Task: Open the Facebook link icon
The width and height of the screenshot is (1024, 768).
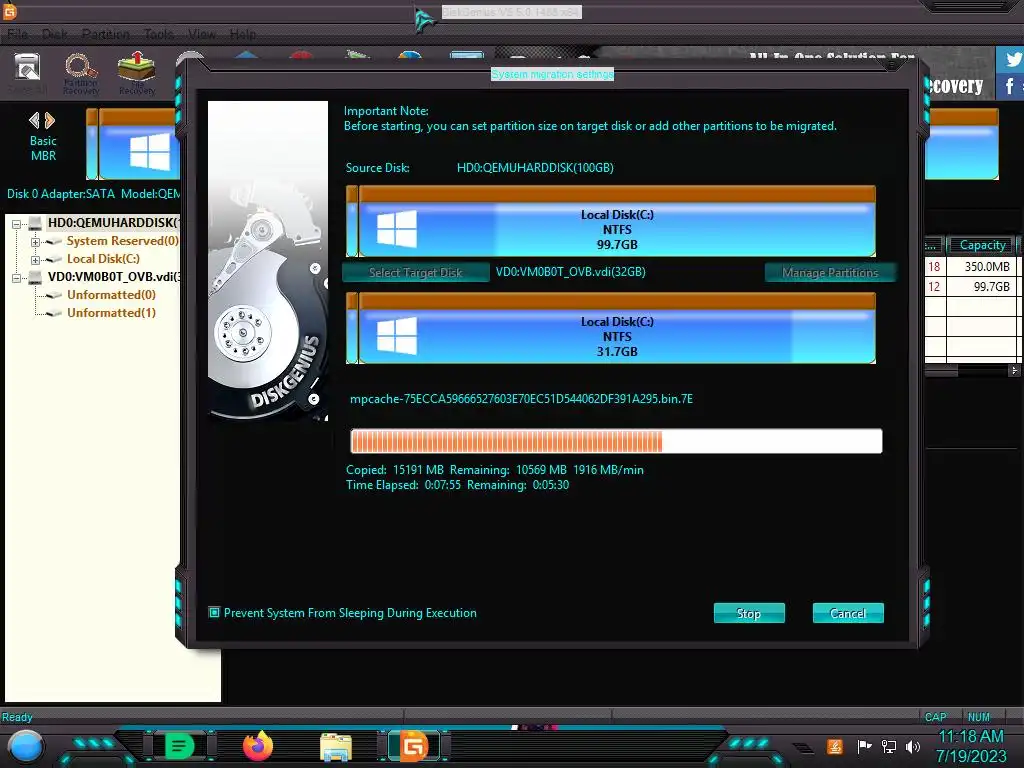Action: click(x=1011, y=86)
